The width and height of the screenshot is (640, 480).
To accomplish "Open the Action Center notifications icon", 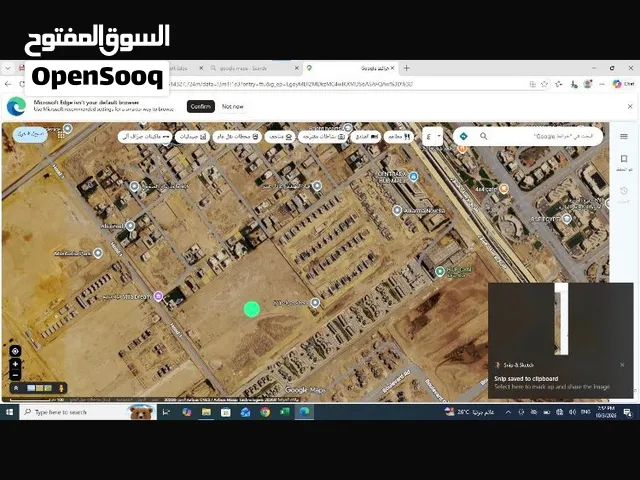I will click(x=628, y=412).
